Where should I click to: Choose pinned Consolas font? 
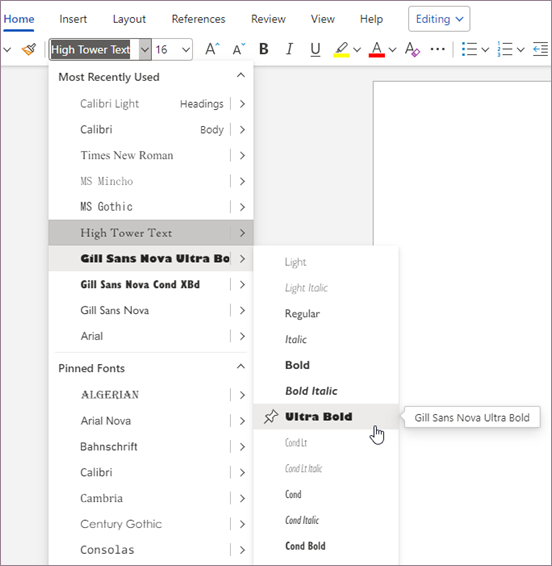(139, 550)
